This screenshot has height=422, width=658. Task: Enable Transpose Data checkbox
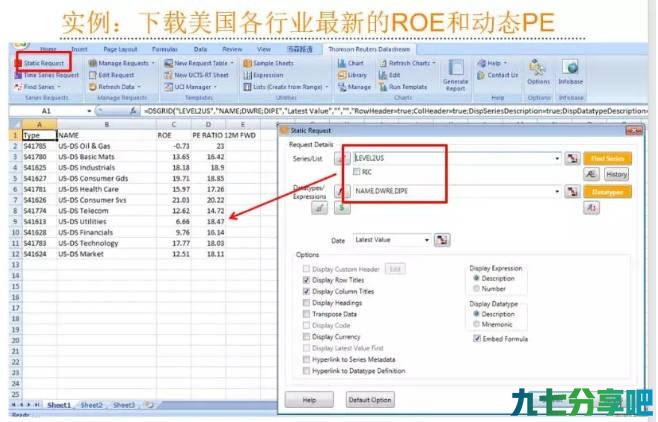[306, 314]
